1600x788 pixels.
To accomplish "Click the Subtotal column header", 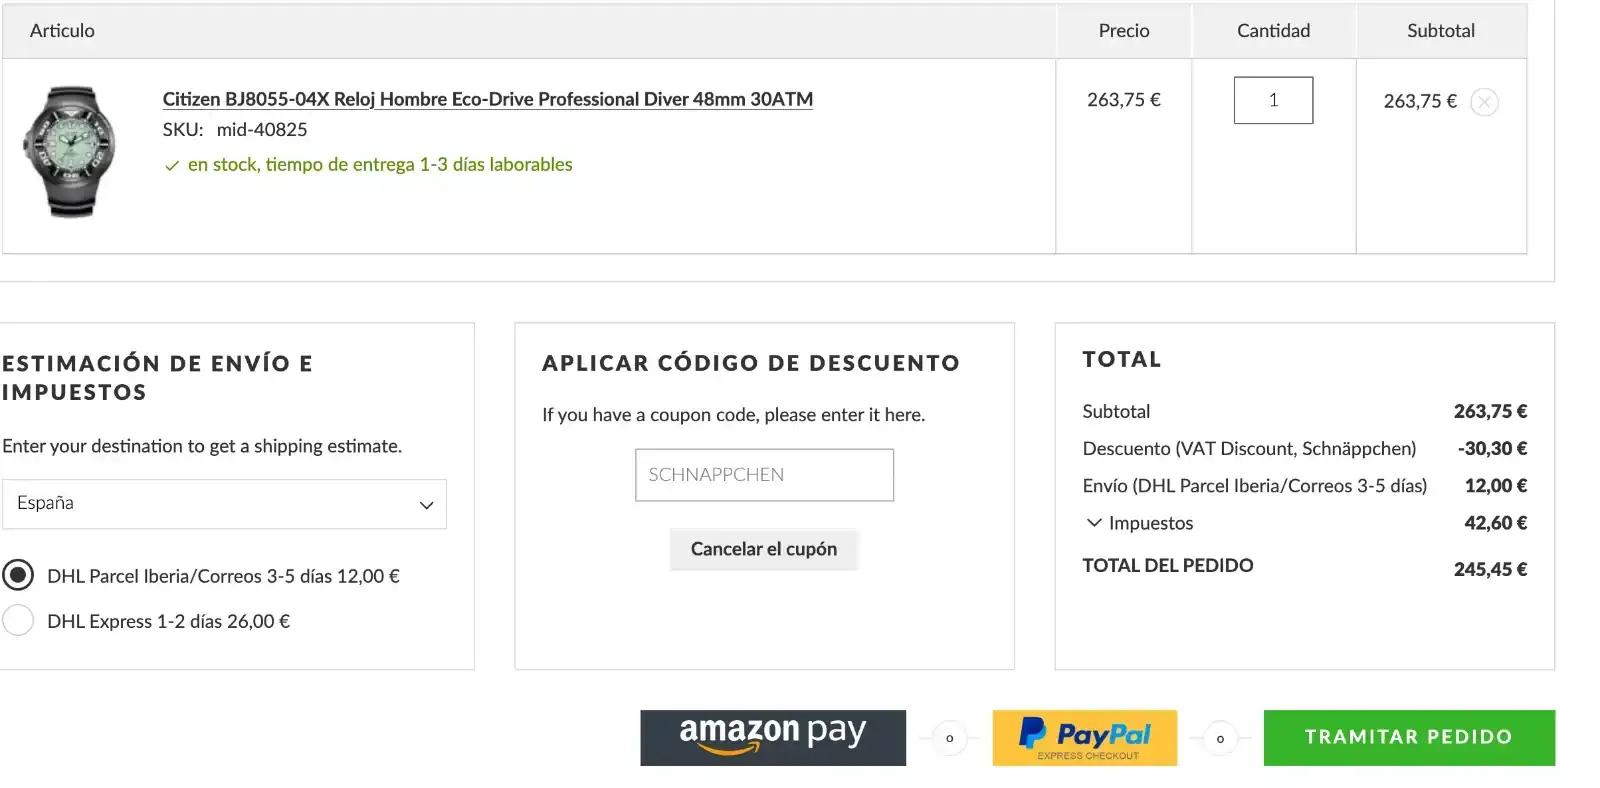I will tap(1440, 31).
